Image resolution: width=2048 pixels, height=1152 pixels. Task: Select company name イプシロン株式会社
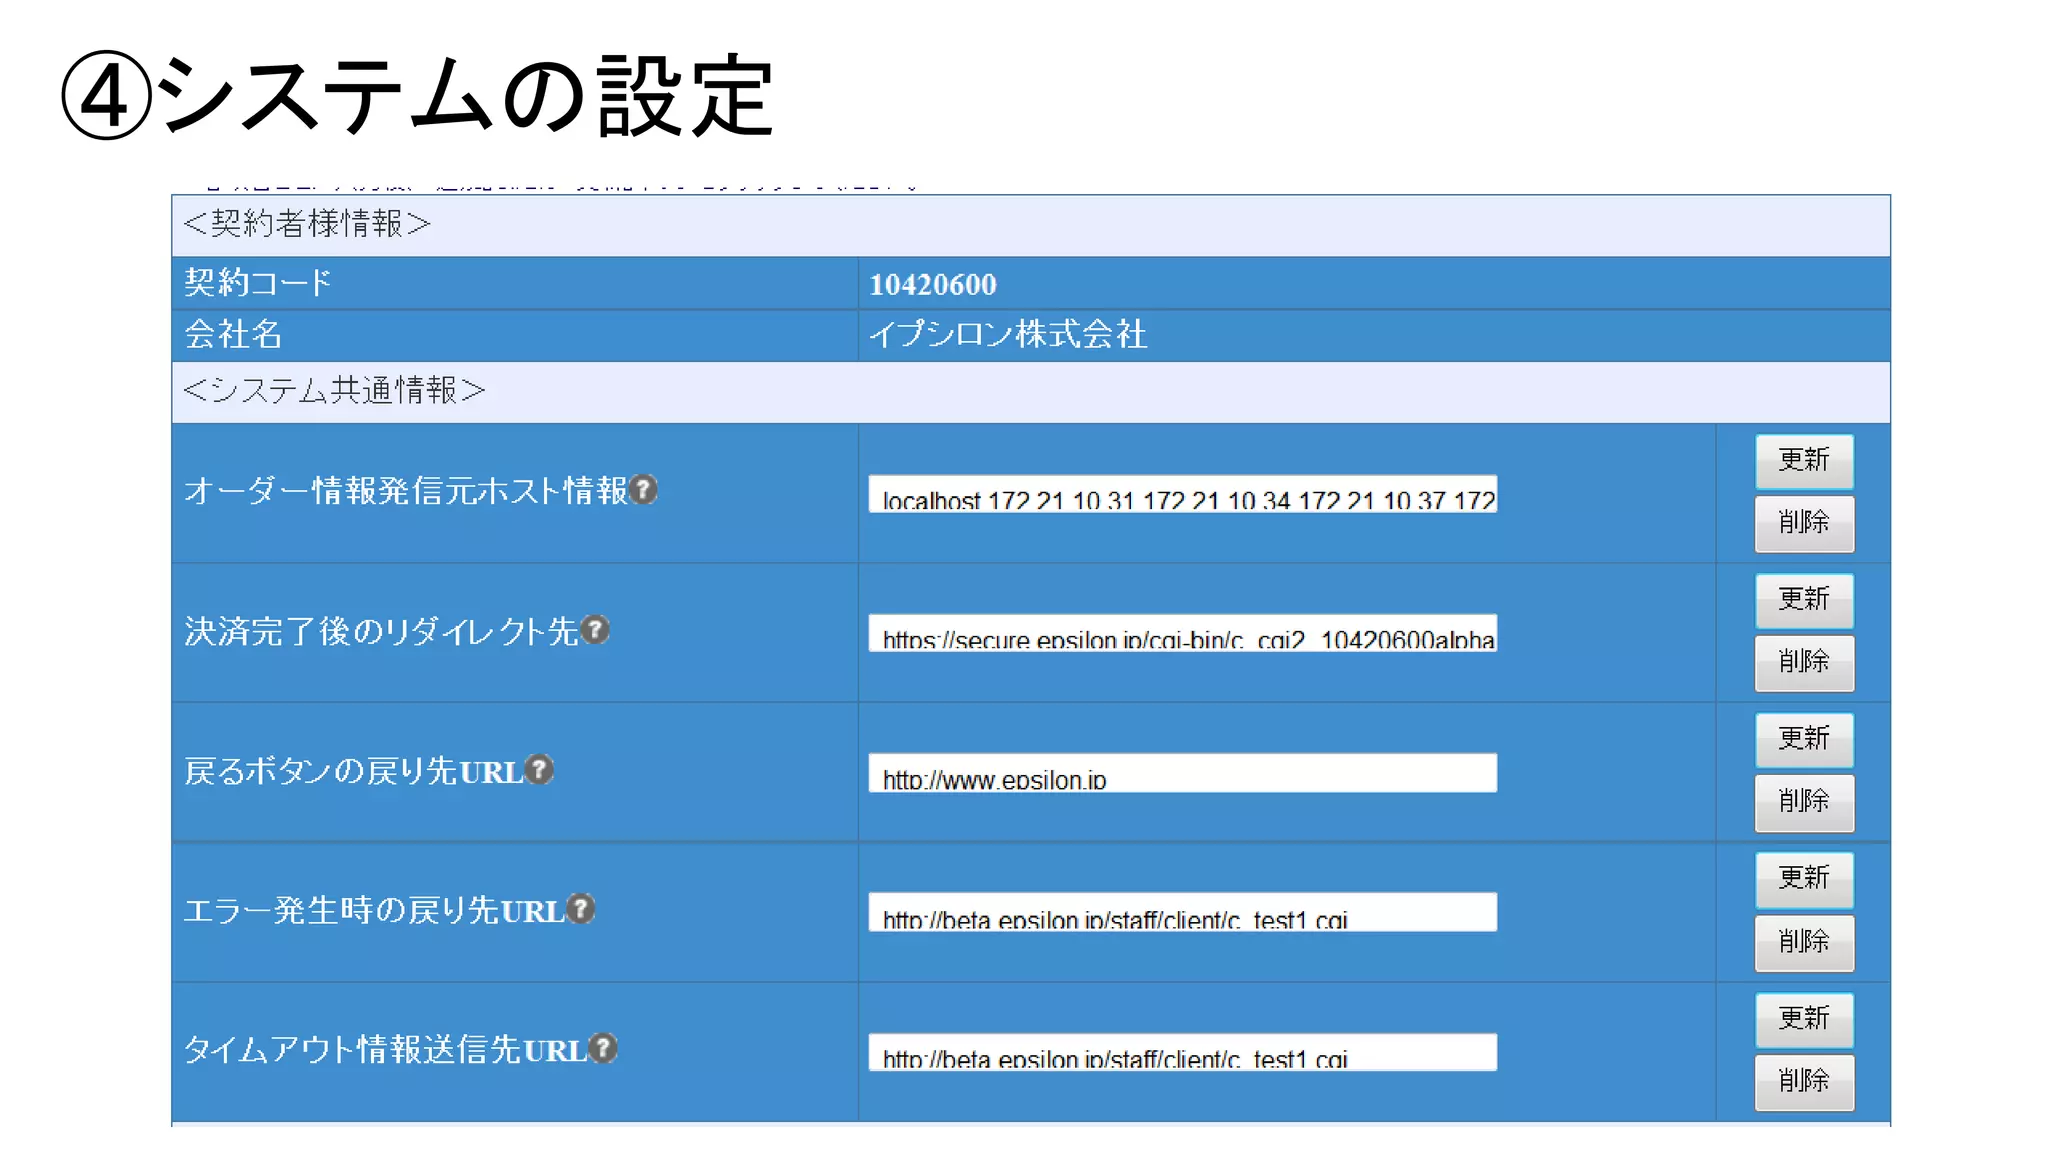tap(1008, 335)
